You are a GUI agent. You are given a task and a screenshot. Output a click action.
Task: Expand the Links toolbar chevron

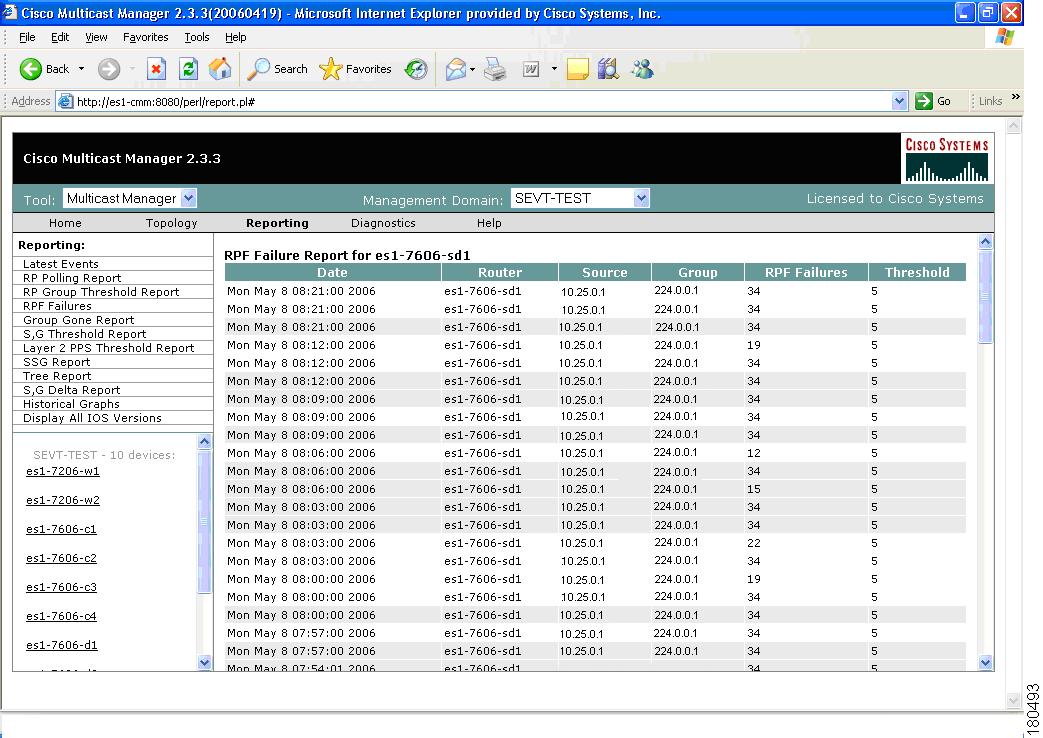1016,97
